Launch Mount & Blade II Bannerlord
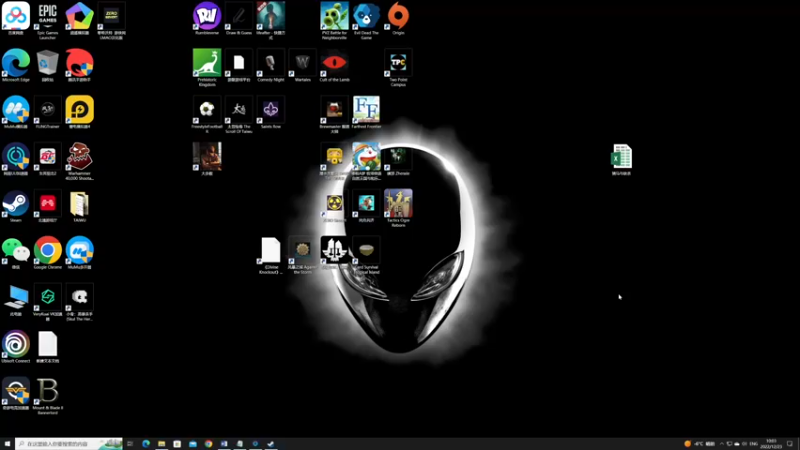 click(47, 396)
